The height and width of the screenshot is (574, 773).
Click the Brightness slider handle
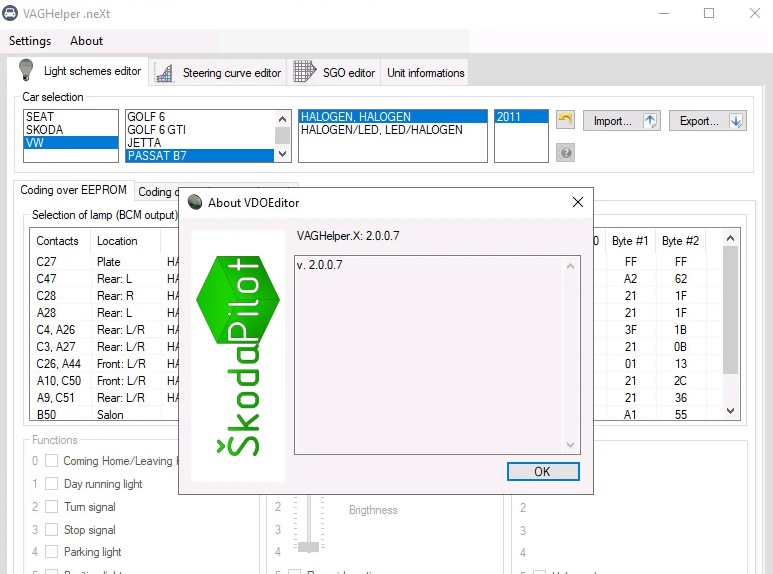[309, 547]
